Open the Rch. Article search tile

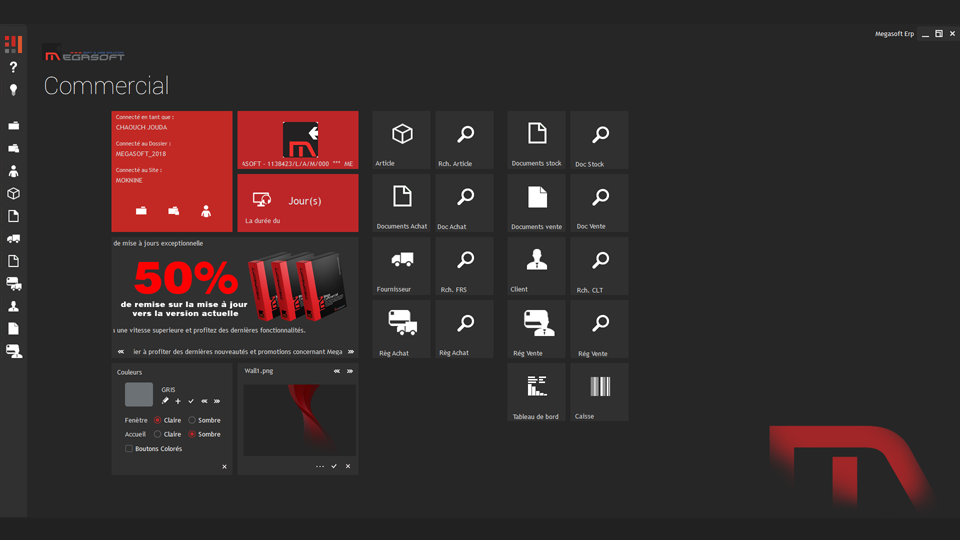click(x=465, y=140)
